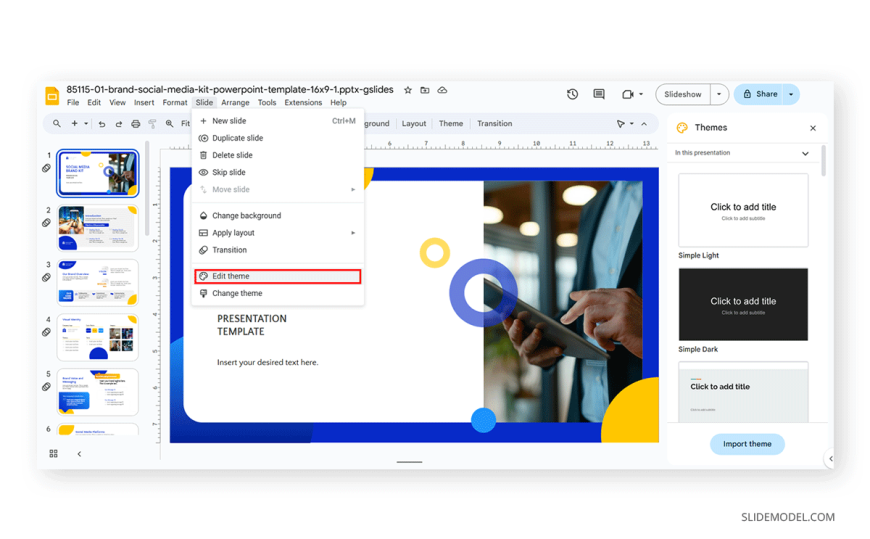Choose Skip slide menu entry
This screenshot has height=539, width=870.
(x=278, y=173)
